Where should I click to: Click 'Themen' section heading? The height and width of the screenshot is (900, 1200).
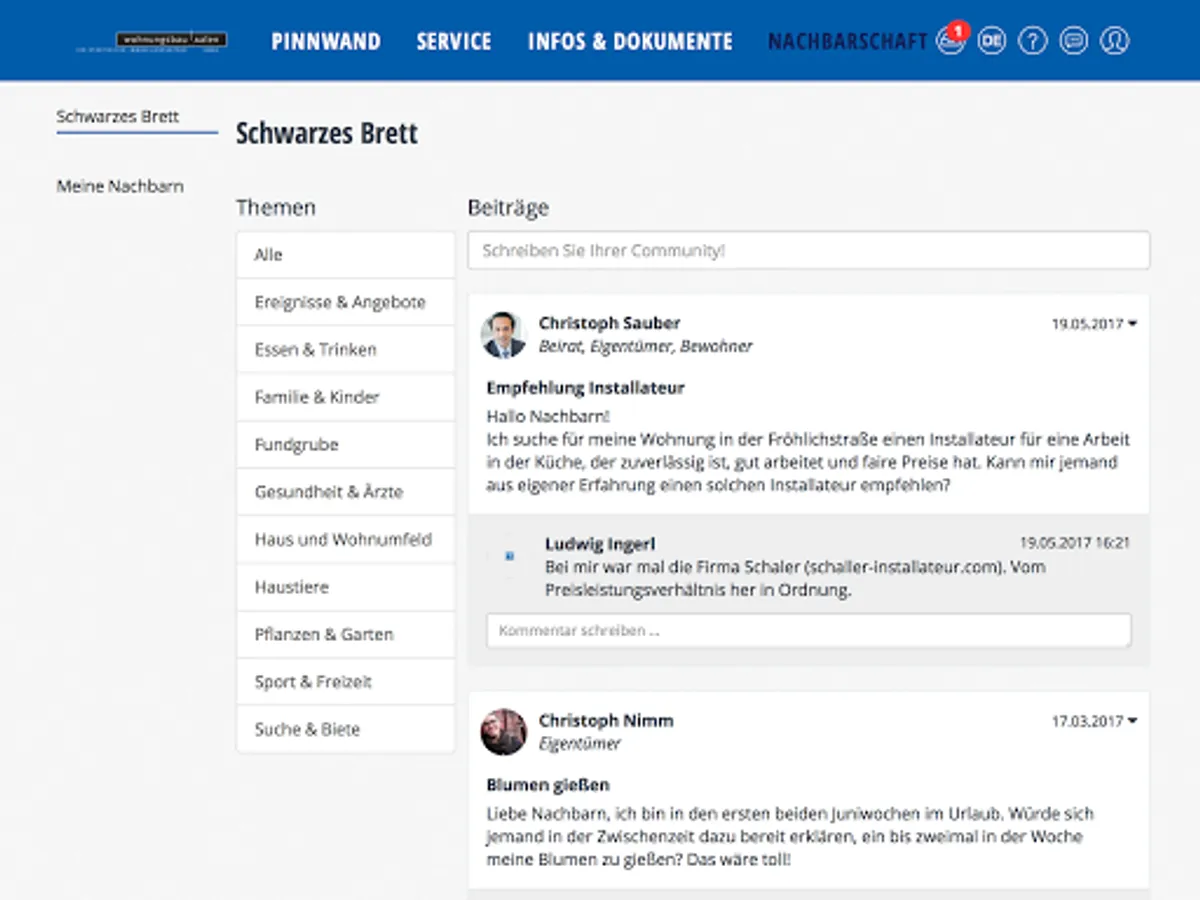point(276,208)
